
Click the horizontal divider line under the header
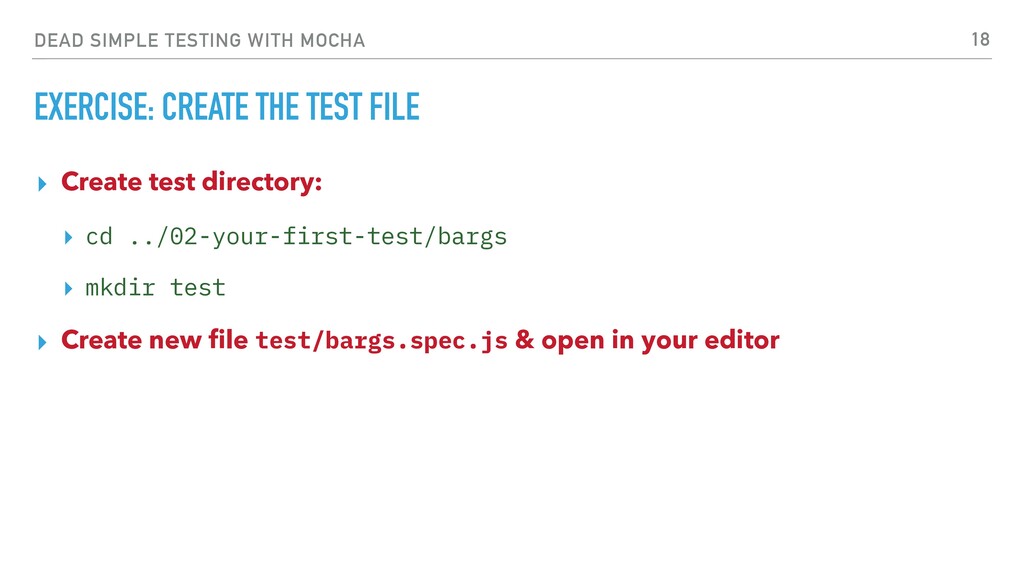512,59
